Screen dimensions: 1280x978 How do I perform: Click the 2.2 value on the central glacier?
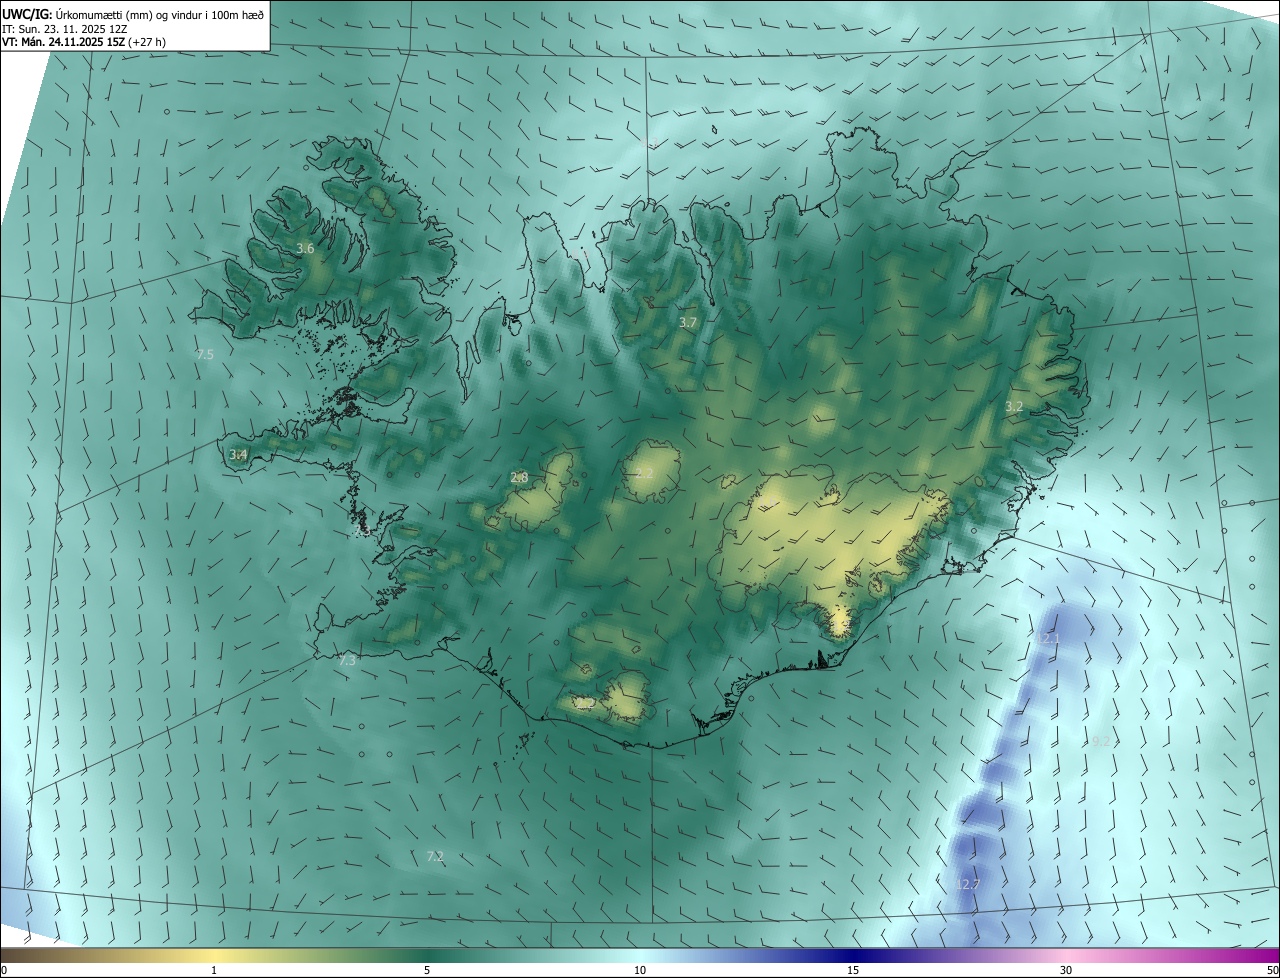(x=644, y=473)
